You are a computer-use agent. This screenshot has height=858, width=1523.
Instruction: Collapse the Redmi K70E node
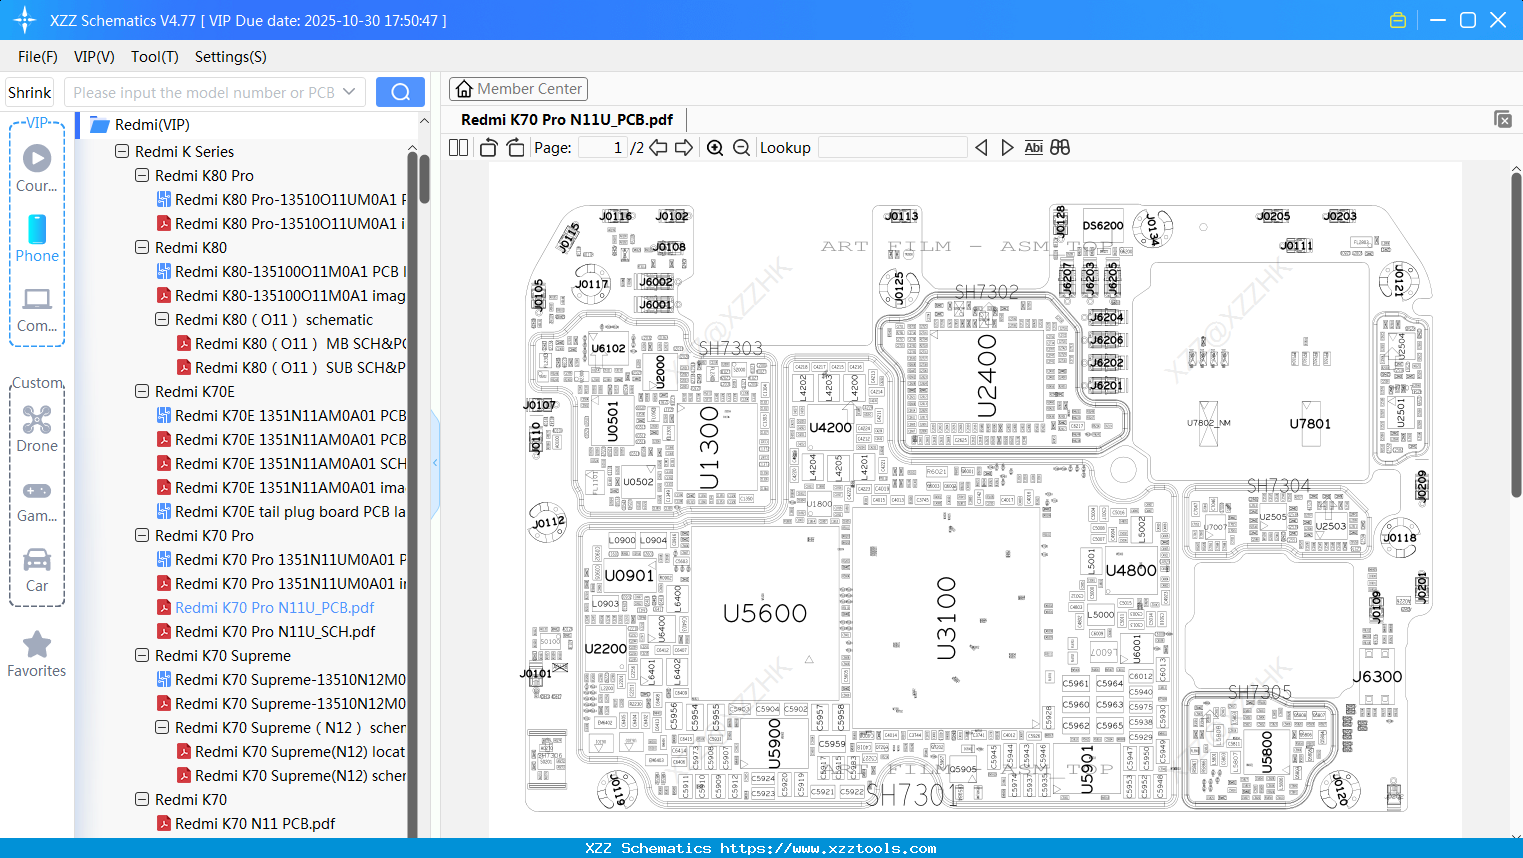[142, 392]
